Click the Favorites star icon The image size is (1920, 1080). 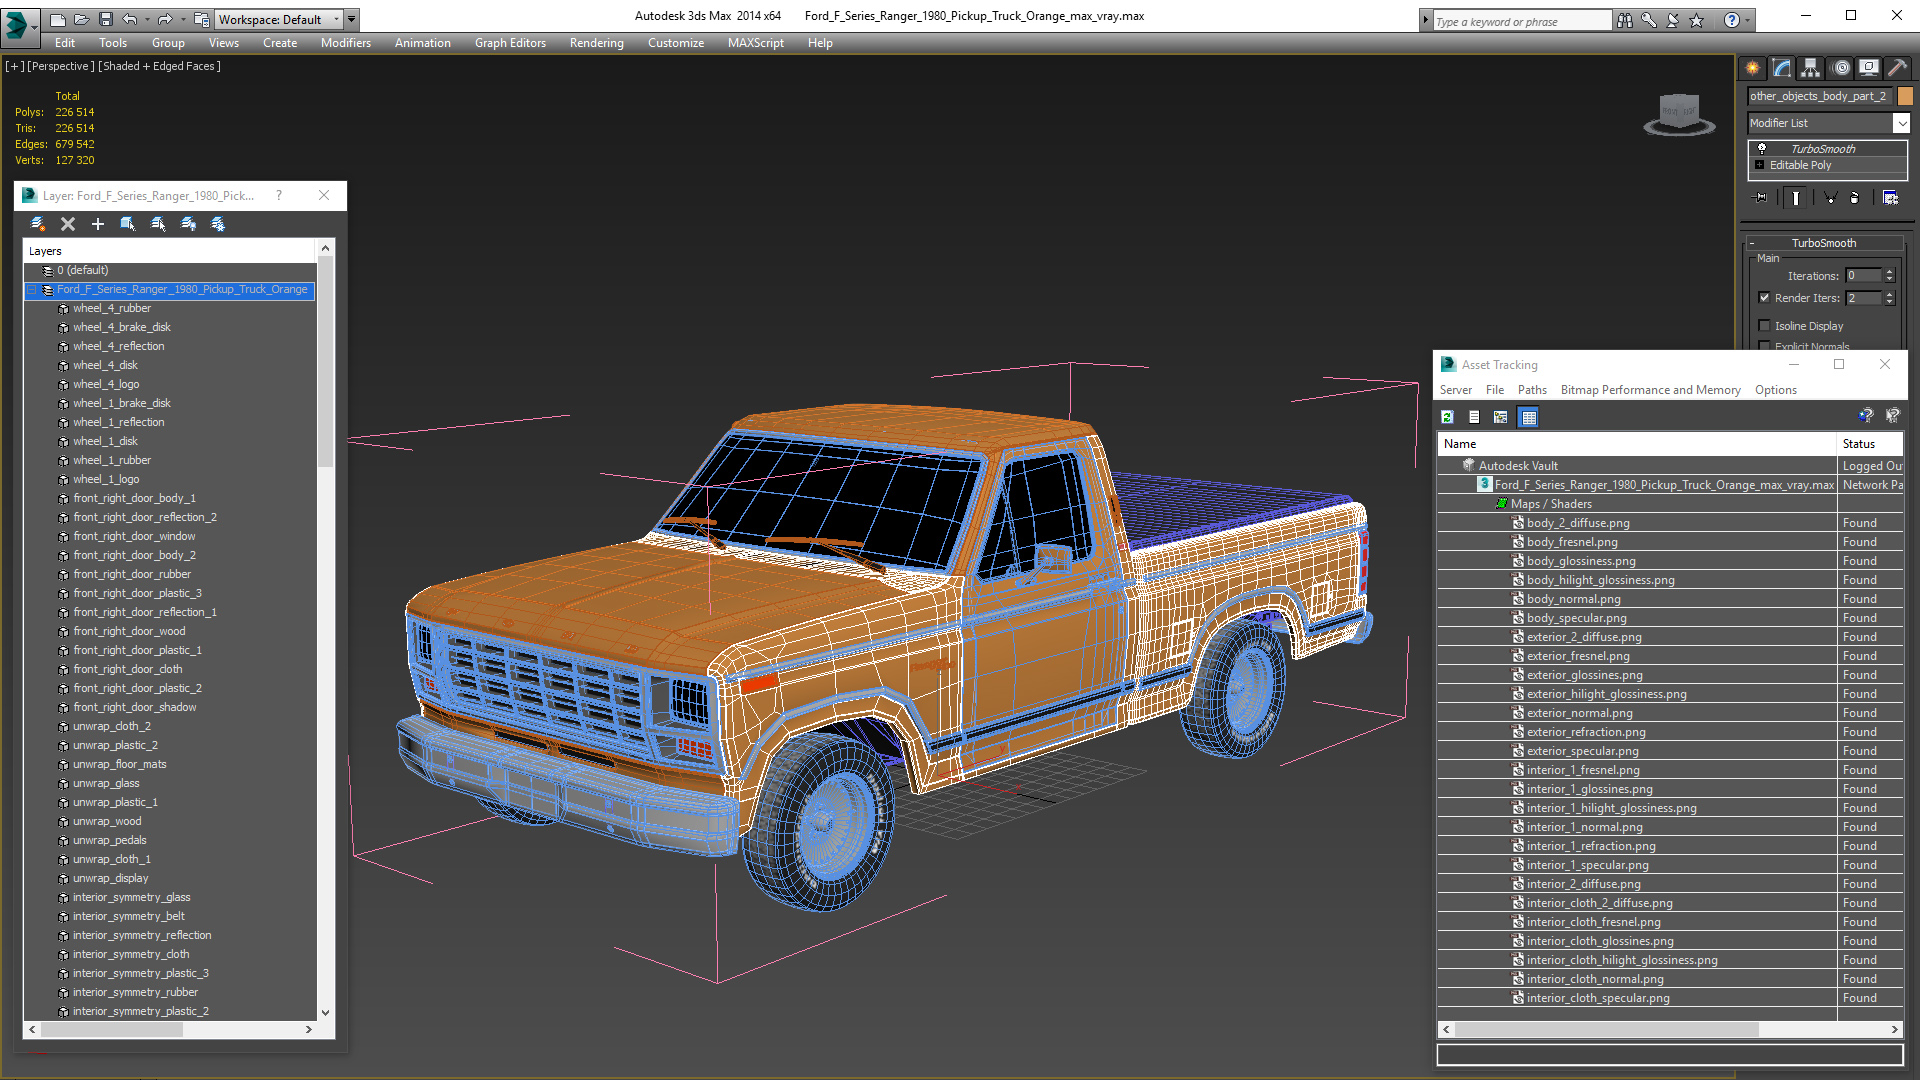click(x=1697, y=20)
